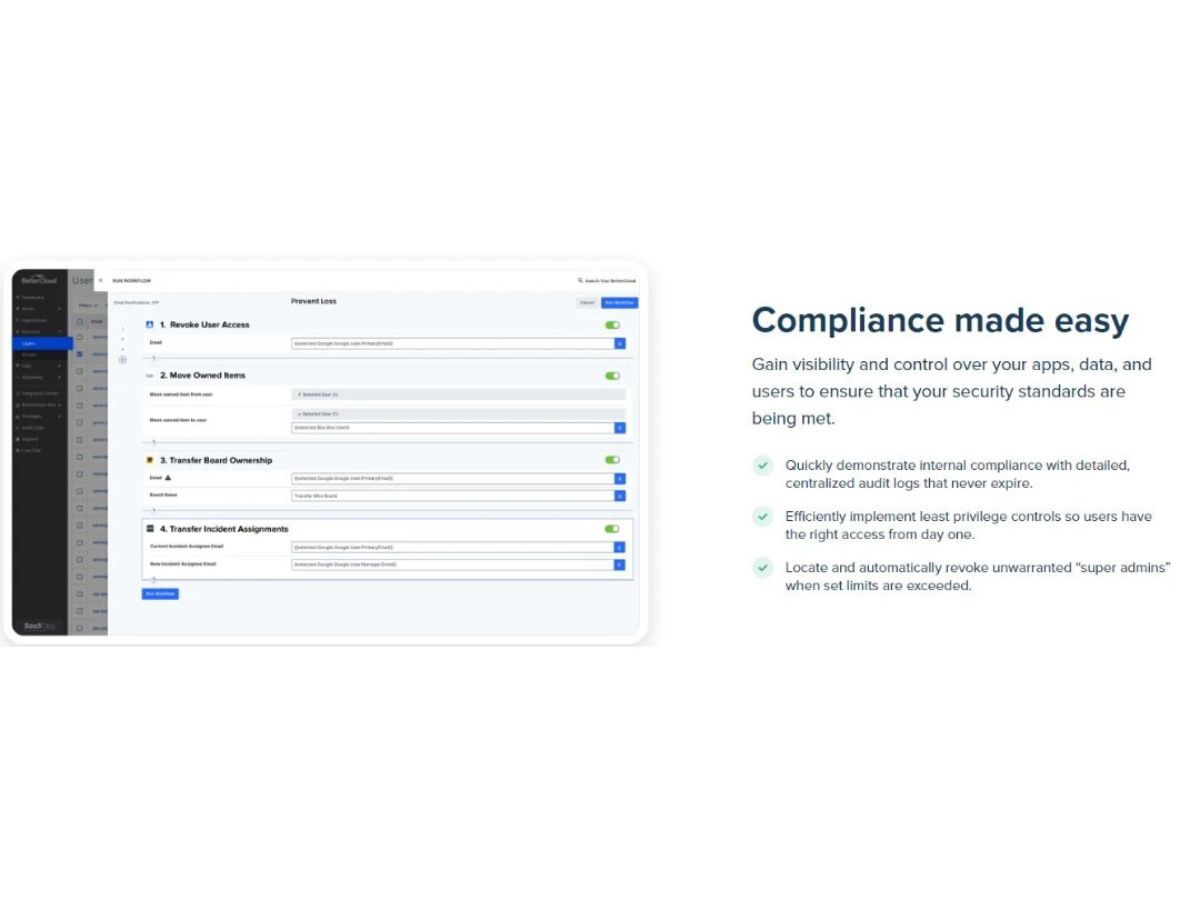This screenshot has height=900, width=1200.
Task: Click Run Workflow button below step 4
Action: pos(160,594)
